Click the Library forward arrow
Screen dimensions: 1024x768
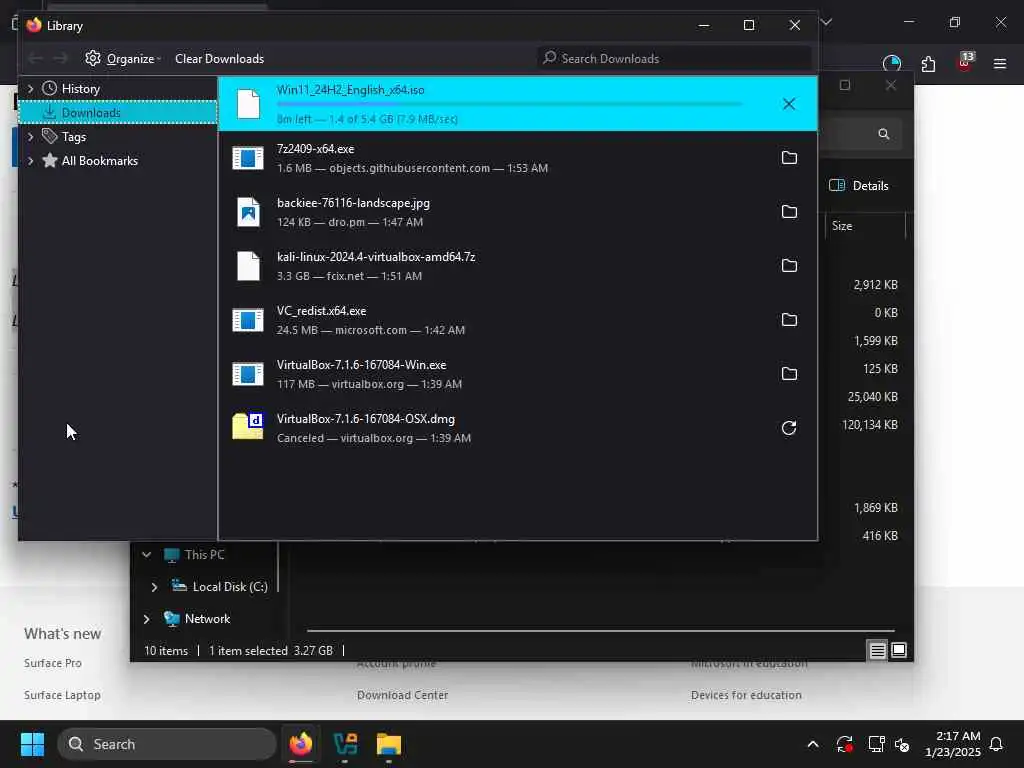[60, 59]
